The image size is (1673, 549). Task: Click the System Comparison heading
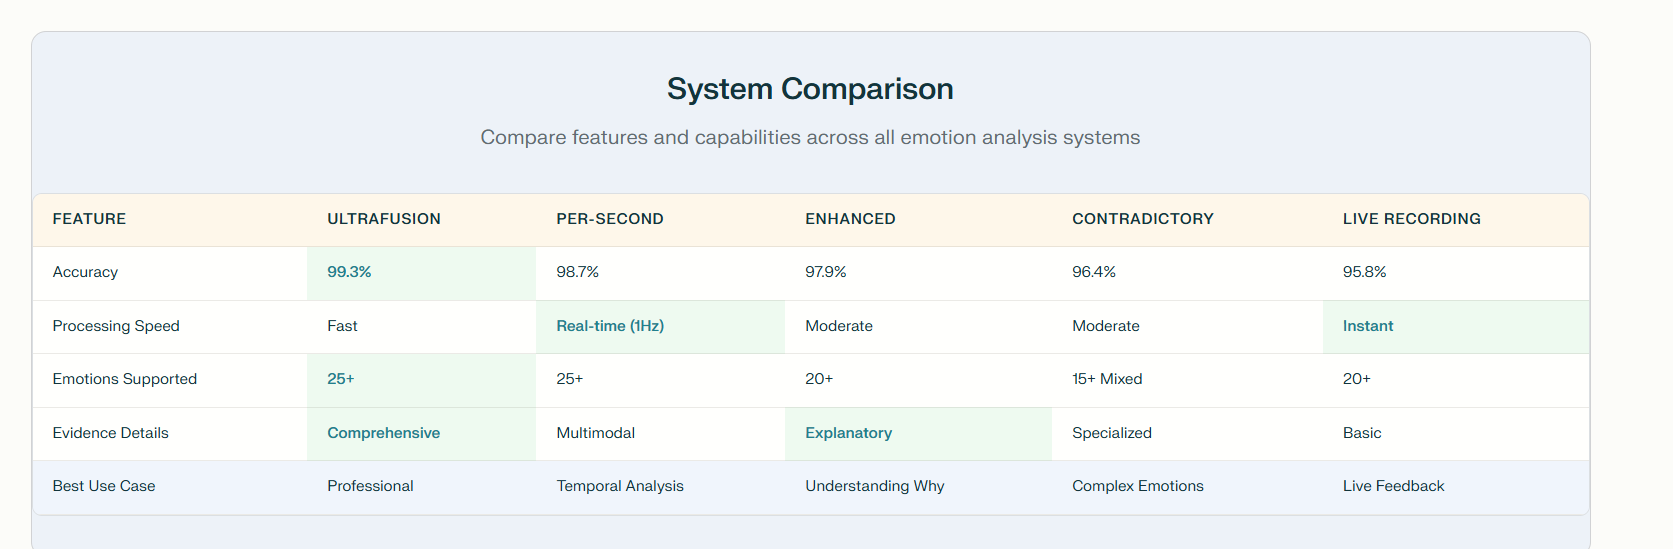pyautogui.click(x=810, y=89)
